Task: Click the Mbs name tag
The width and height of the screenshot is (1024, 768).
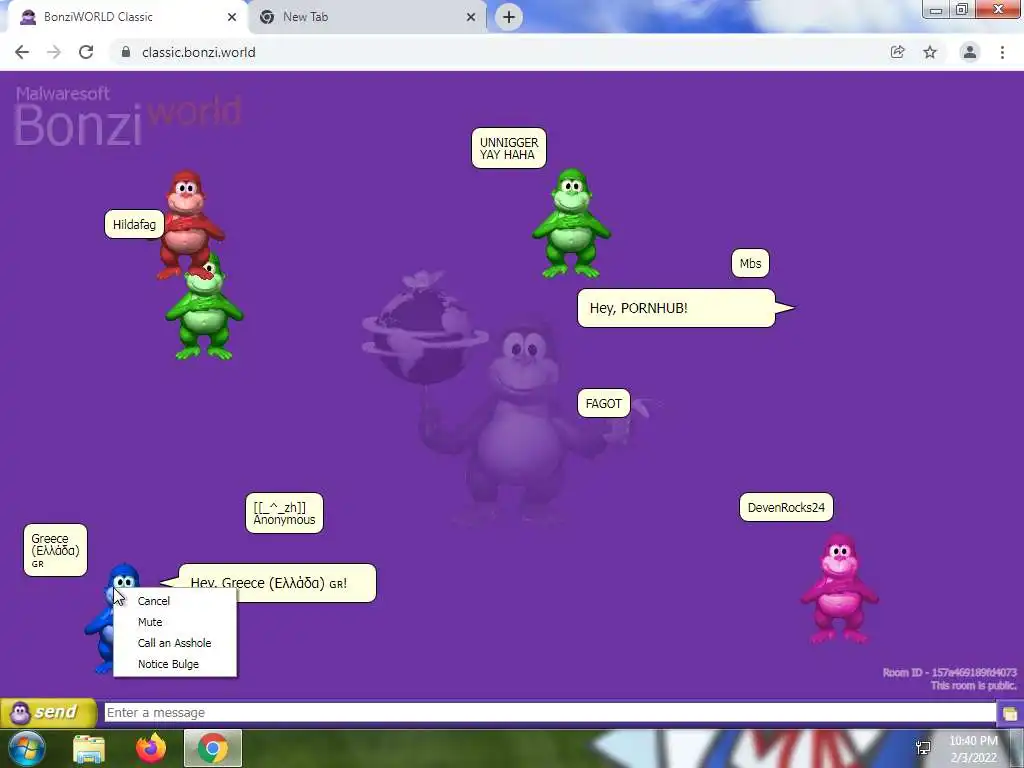Action: pos(750,264)
